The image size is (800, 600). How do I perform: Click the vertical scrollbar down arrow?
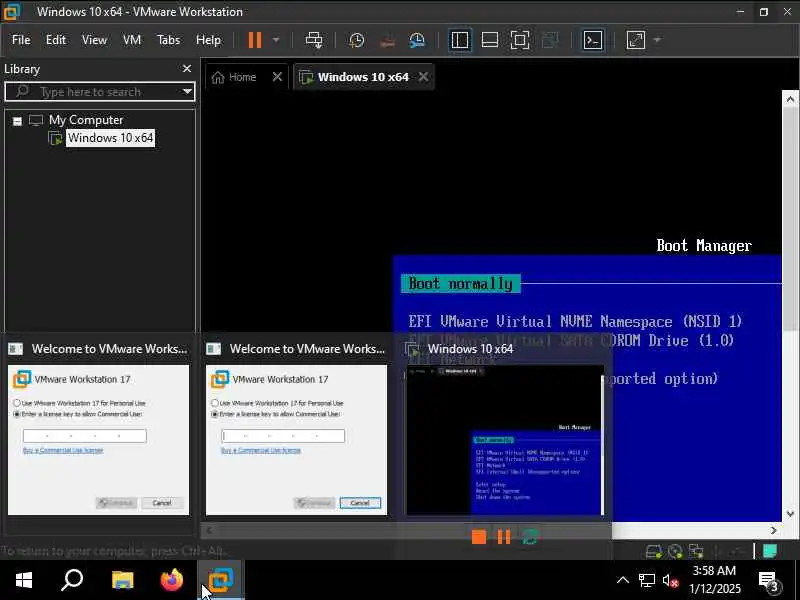pyautogui.click(x=790, y=514)
